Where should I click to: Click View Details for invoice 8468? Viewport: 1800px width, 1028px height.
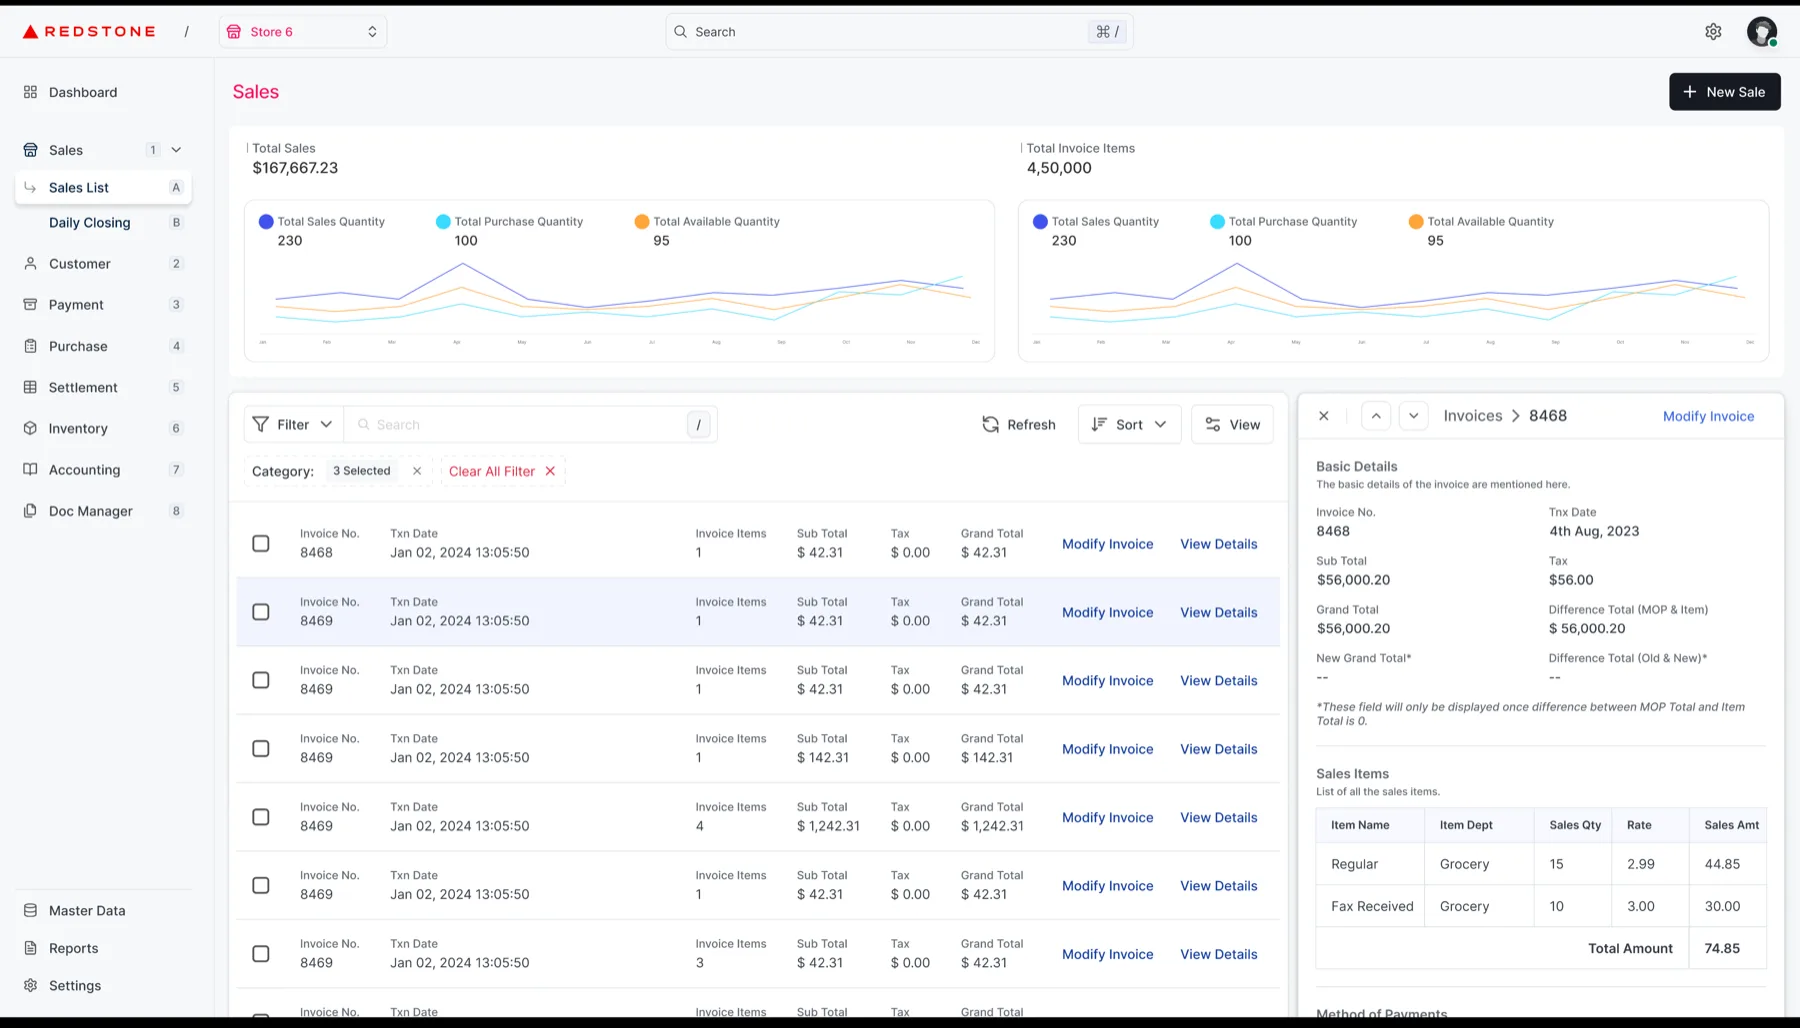pyautogui.click(x=1218, y=544)
